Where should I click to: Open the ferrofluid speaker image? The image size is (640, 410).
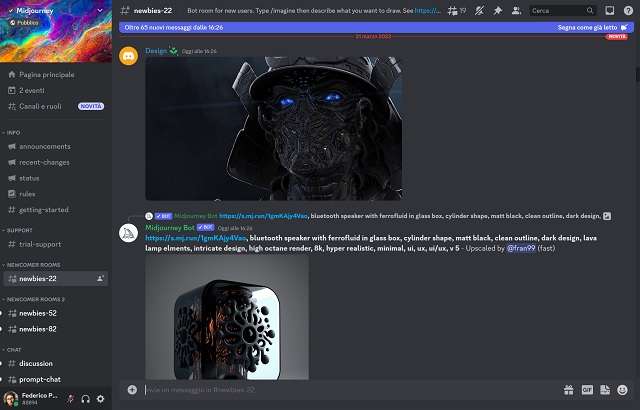(x=227, y=317)
